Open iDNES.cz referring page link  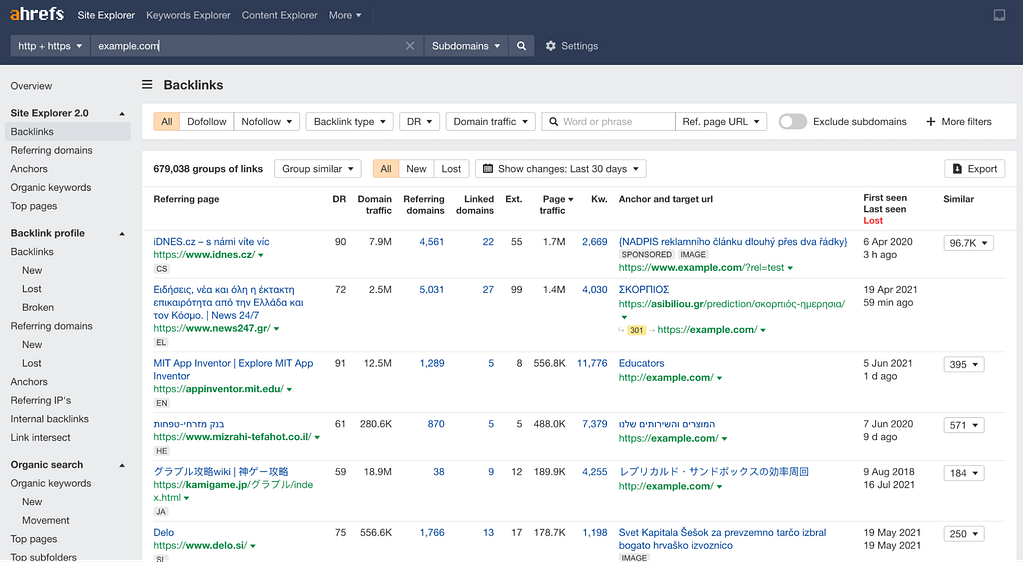[x=211, y=242]
